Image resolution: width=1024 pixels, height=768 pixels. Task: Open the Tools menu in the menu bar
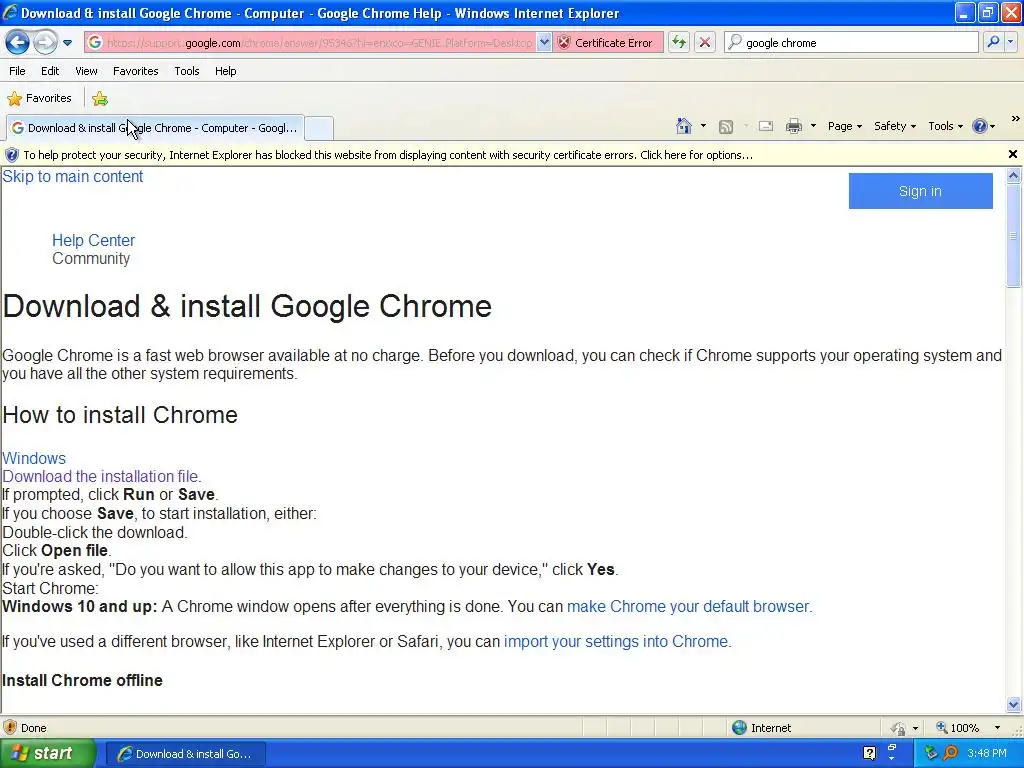(x=187, y=71)
